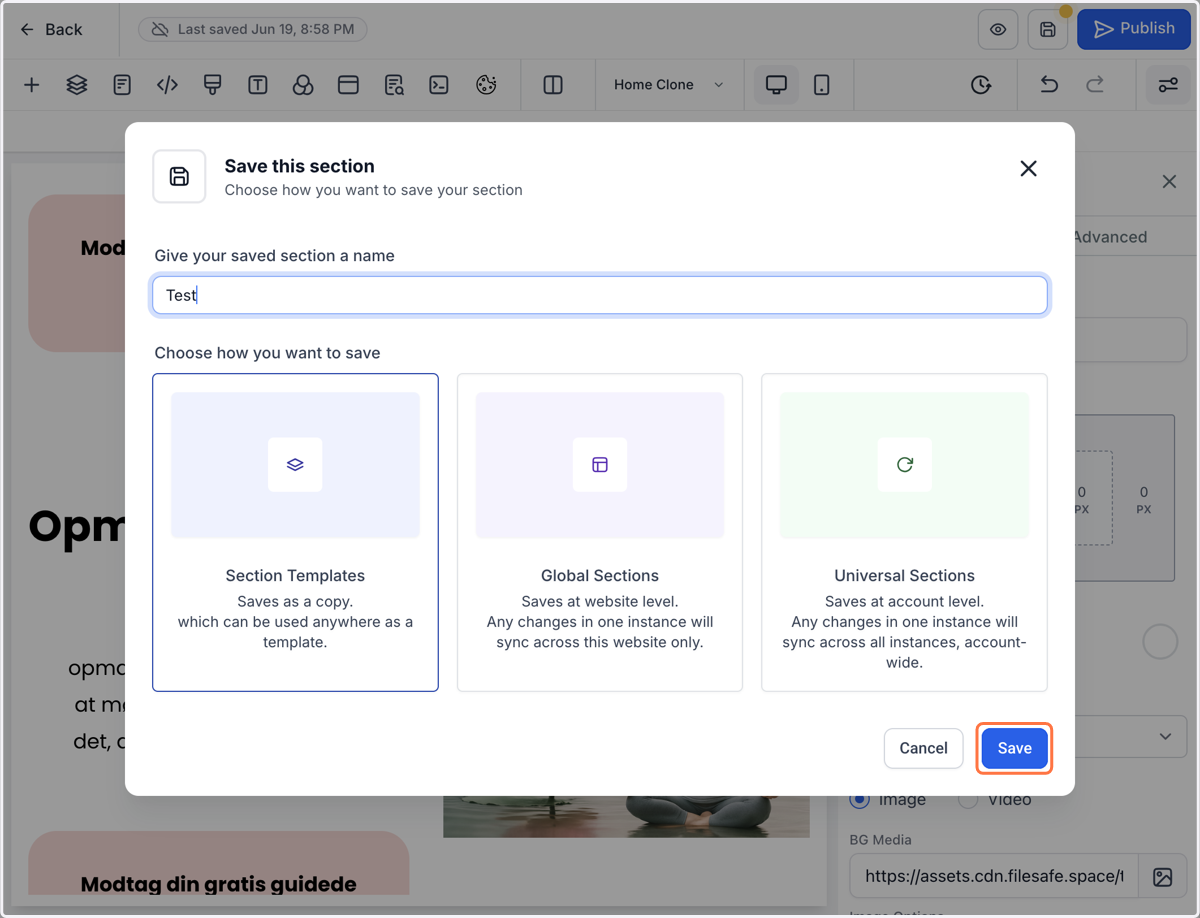The image size is (1200, 918).
Task: Select the paint brush styling icon
Action: tap(212, 85)
